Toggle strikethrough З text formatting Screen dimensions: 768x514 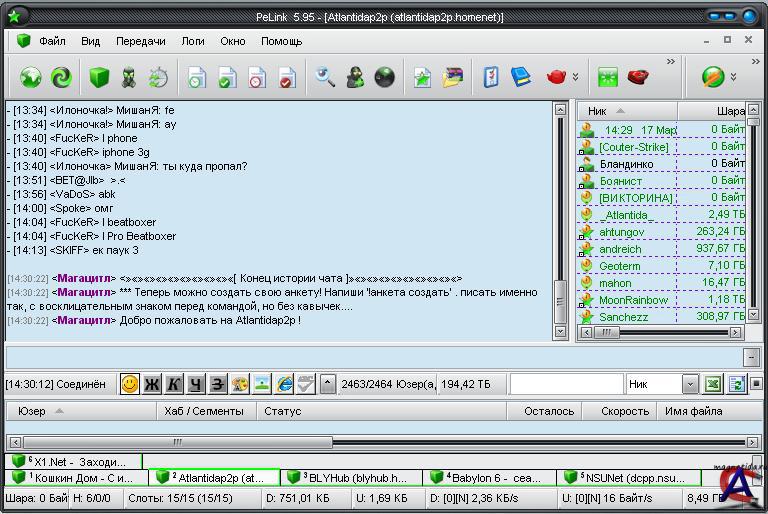pos(218,384)
